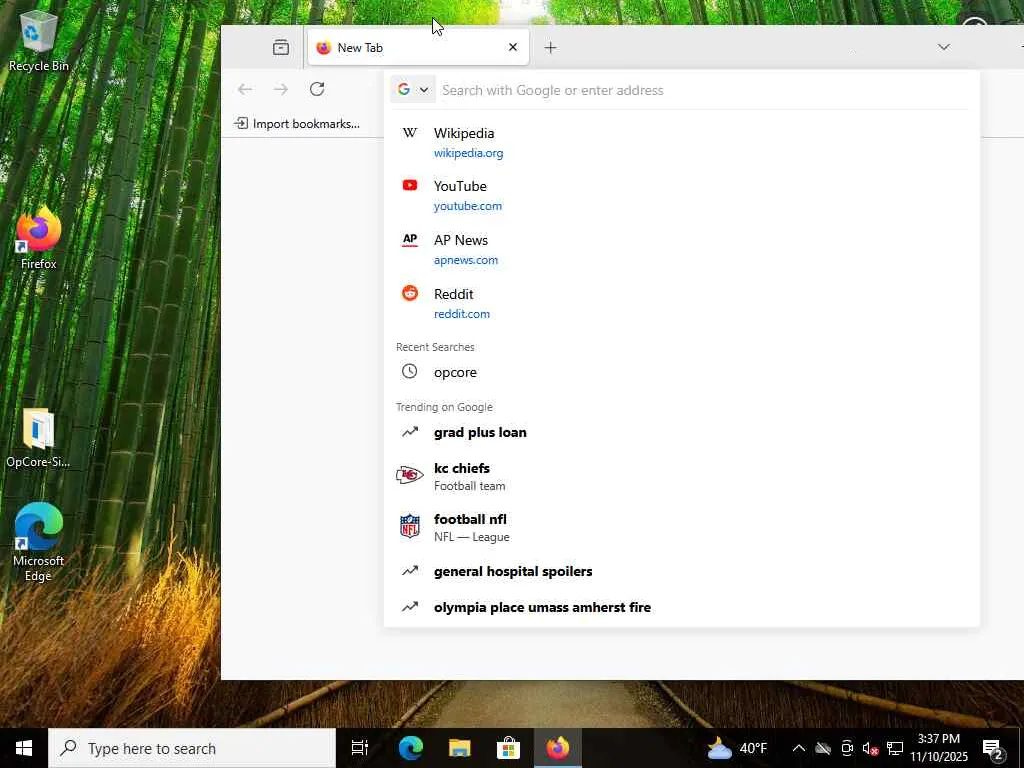Image resolution: width=1024 pixels, height=768 pixels.
Task: Click trending arrow beside grad plus loan
Action: [x=409, y=432]
